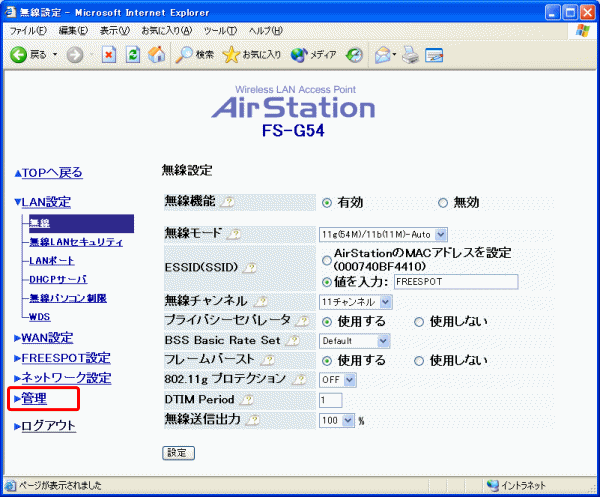Open the 無線モード dropdown
600x497 pixels.
click(383, 235)
